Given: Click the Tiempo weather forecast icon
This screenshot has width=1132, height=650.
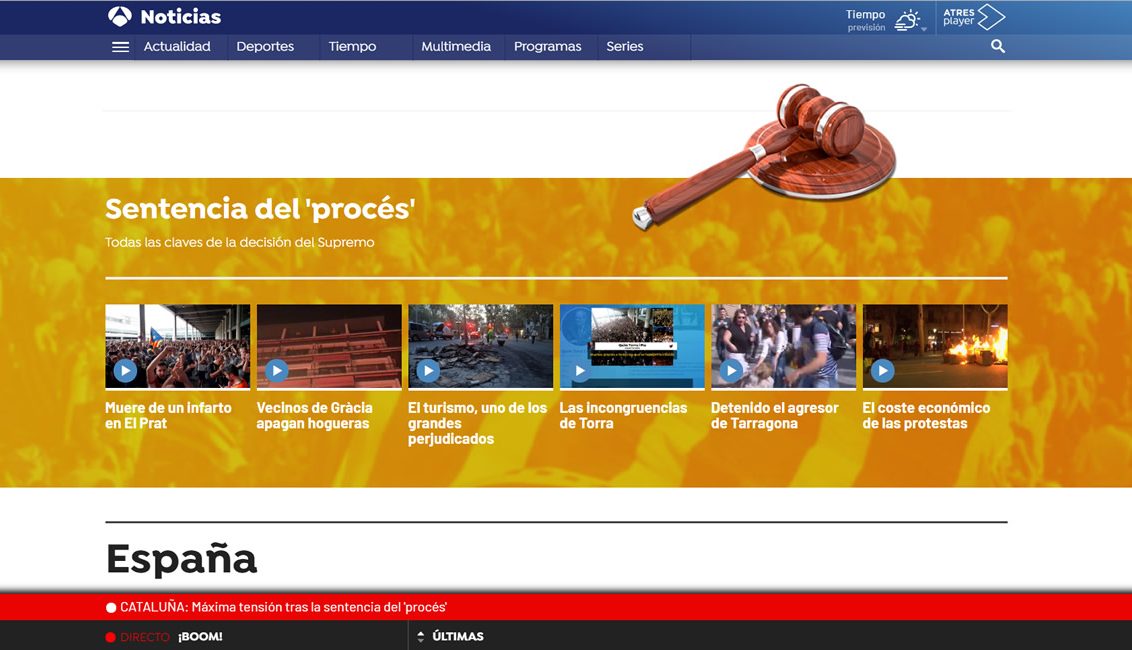Looking at the screenshot, I should tap(906, 19).
